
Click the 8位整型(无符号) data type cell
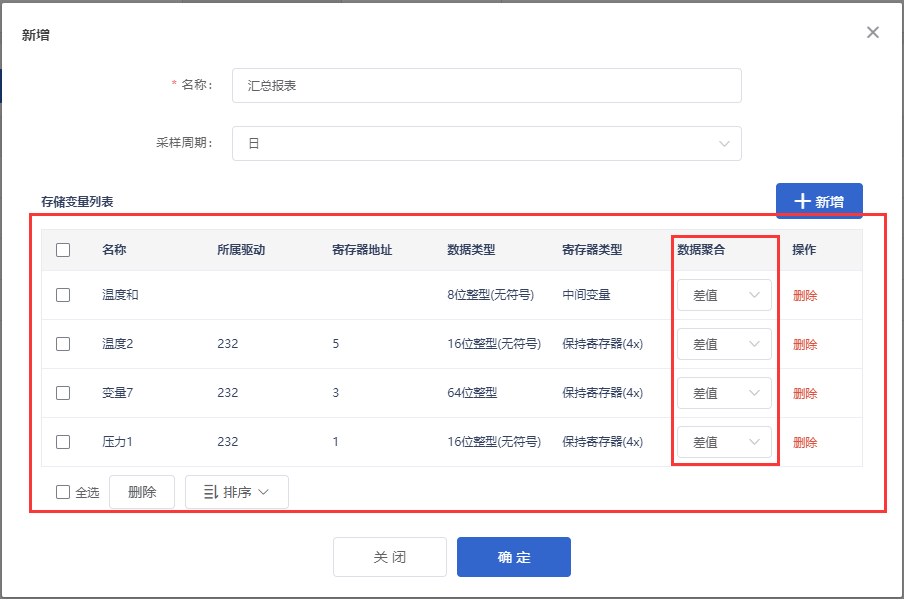coord(491,295)
